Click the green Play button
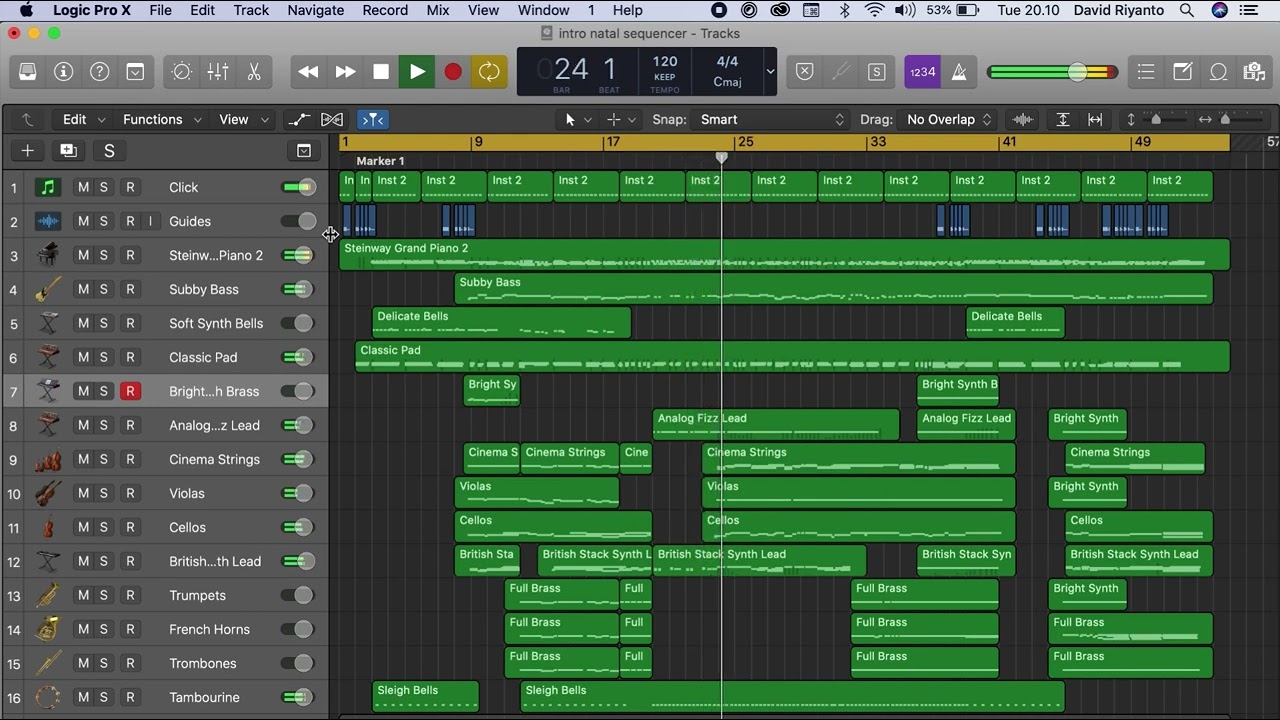 point(417,72)
